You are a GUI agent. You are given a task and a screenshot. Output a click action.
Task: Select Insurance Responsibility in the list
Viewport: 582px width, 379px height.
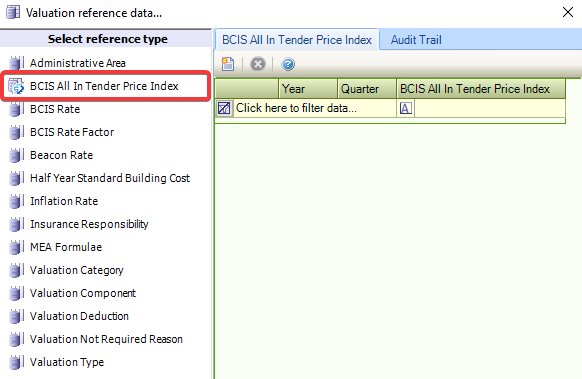[89, 224]
